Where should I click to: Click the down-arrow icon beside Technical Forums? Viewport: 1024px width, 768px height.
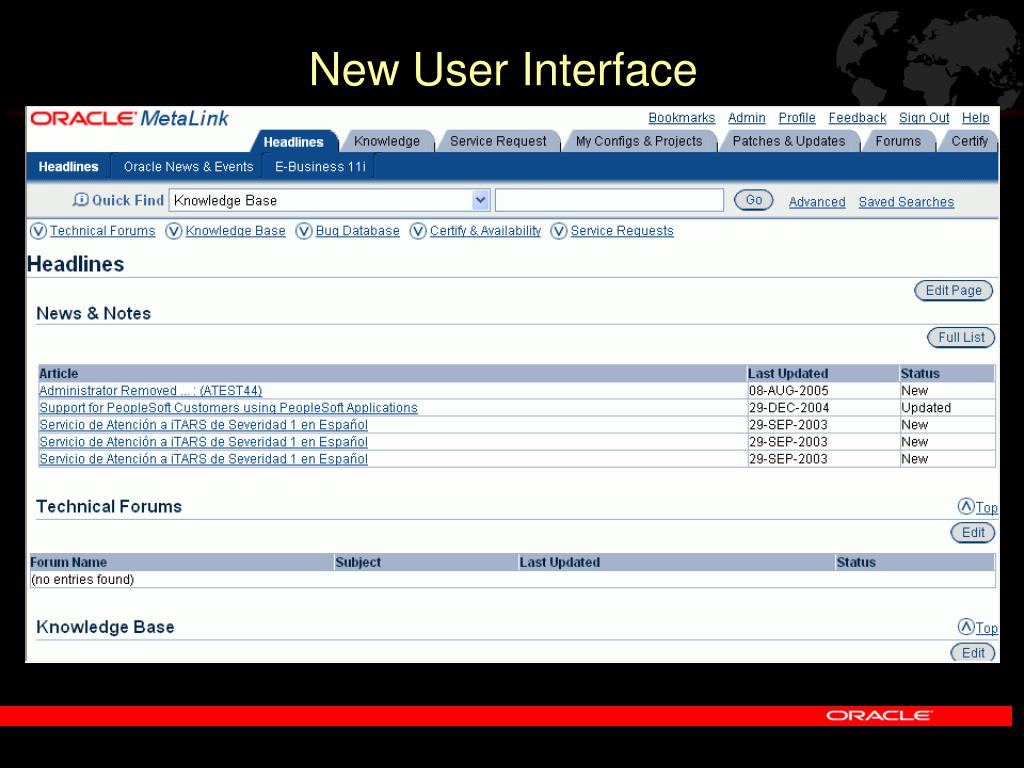click(39, 231)
